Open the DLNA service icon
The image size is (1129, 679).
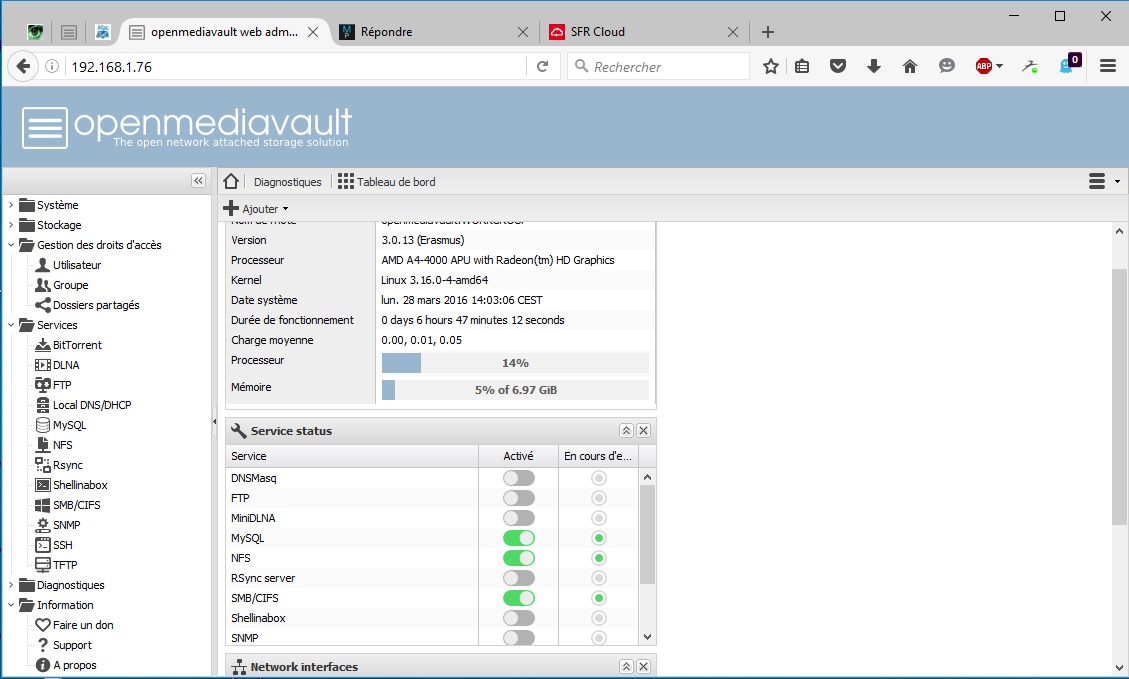coord(42,365)
